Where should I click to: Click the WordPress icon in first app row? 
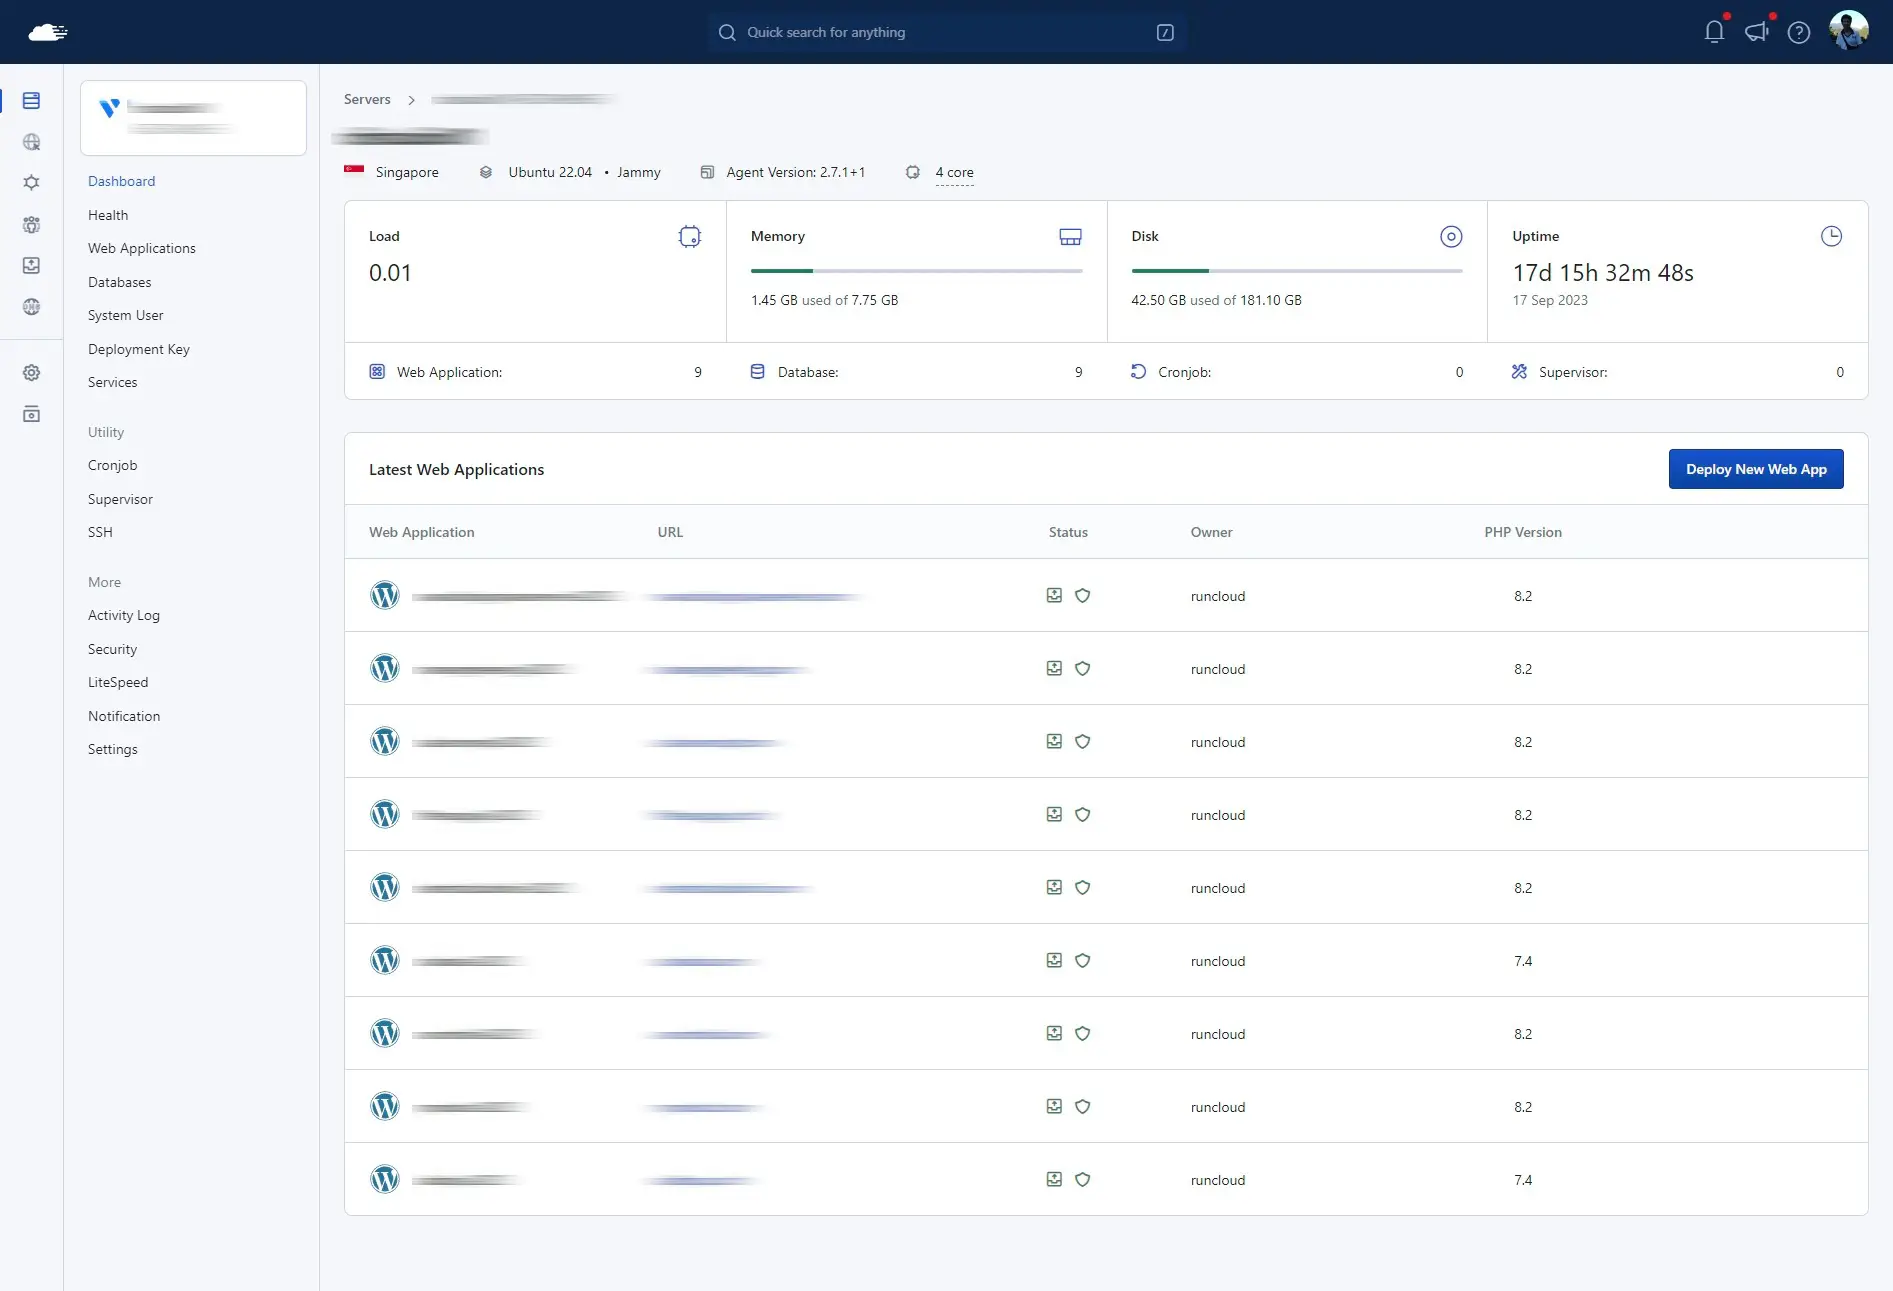(385, 596)
